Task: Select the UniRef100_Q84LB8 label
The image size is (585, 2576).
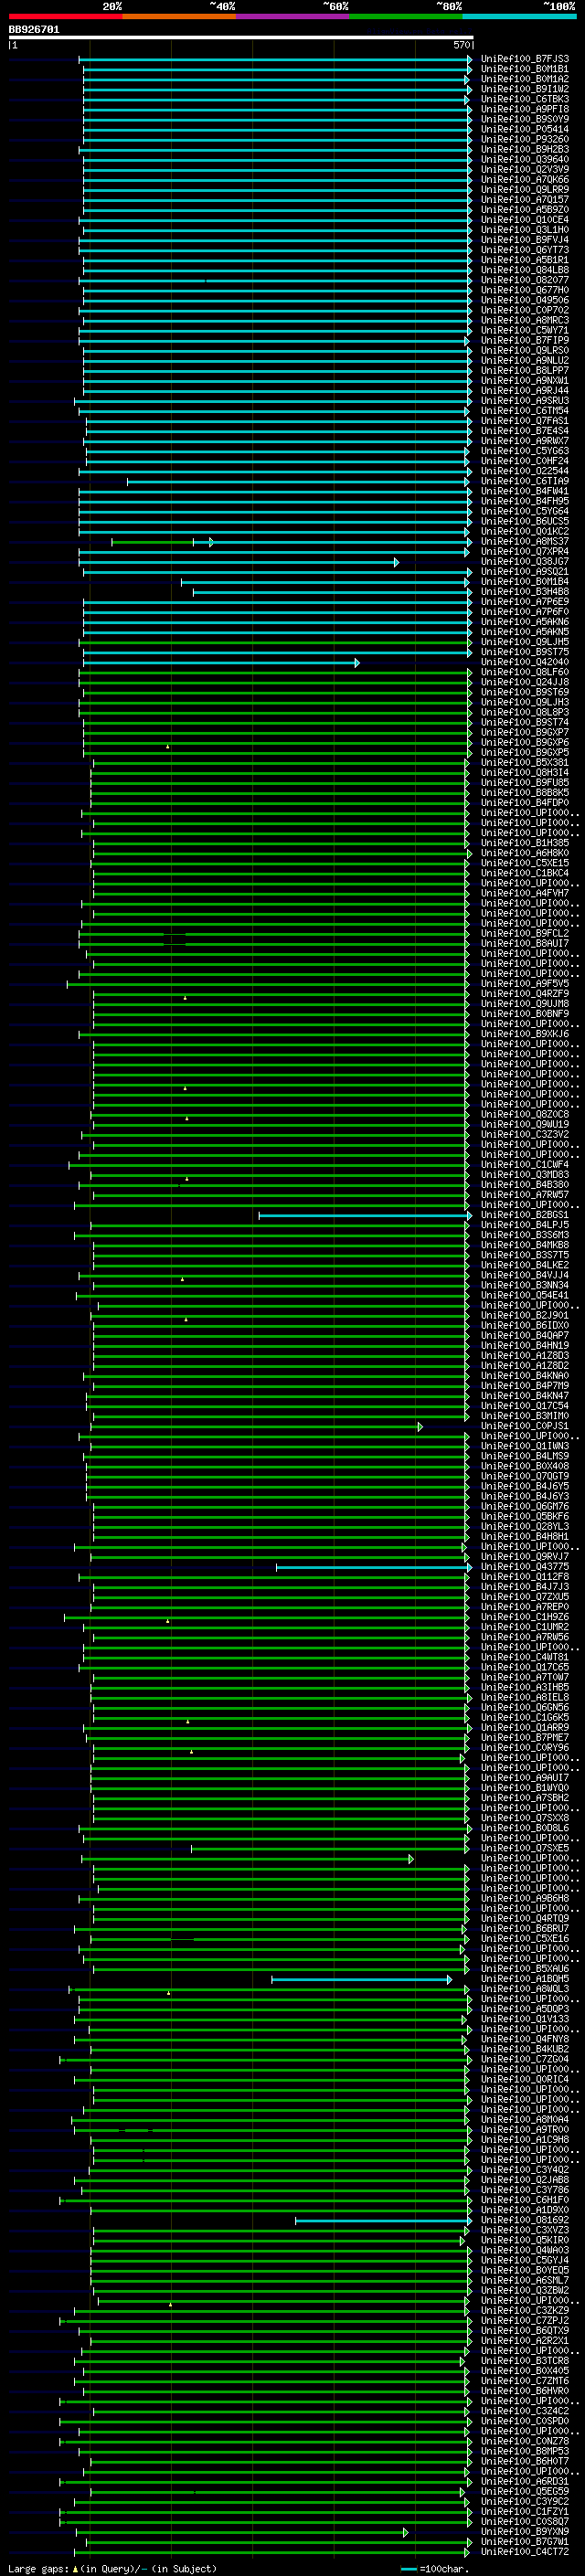Action: click(525, 271)
